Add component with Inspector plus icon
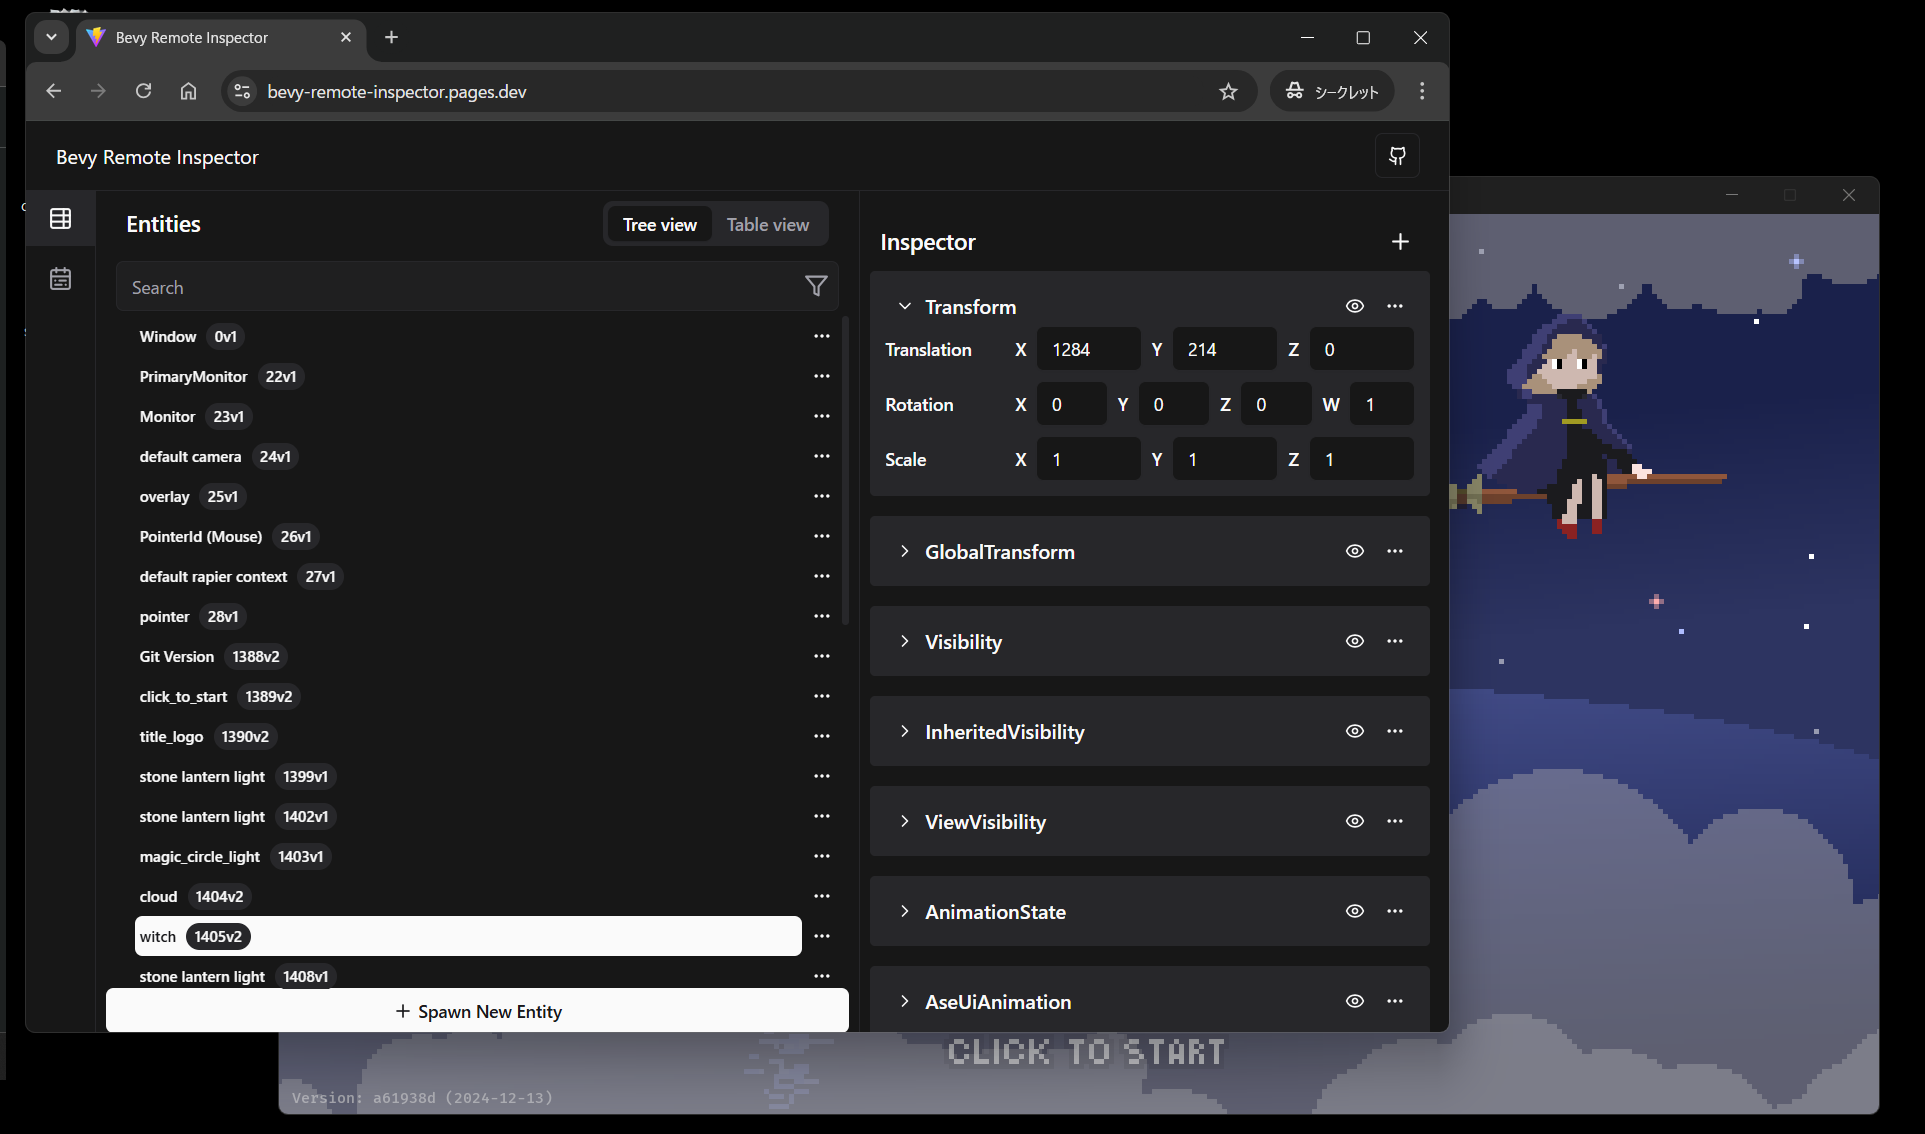 click(1400, 242)
